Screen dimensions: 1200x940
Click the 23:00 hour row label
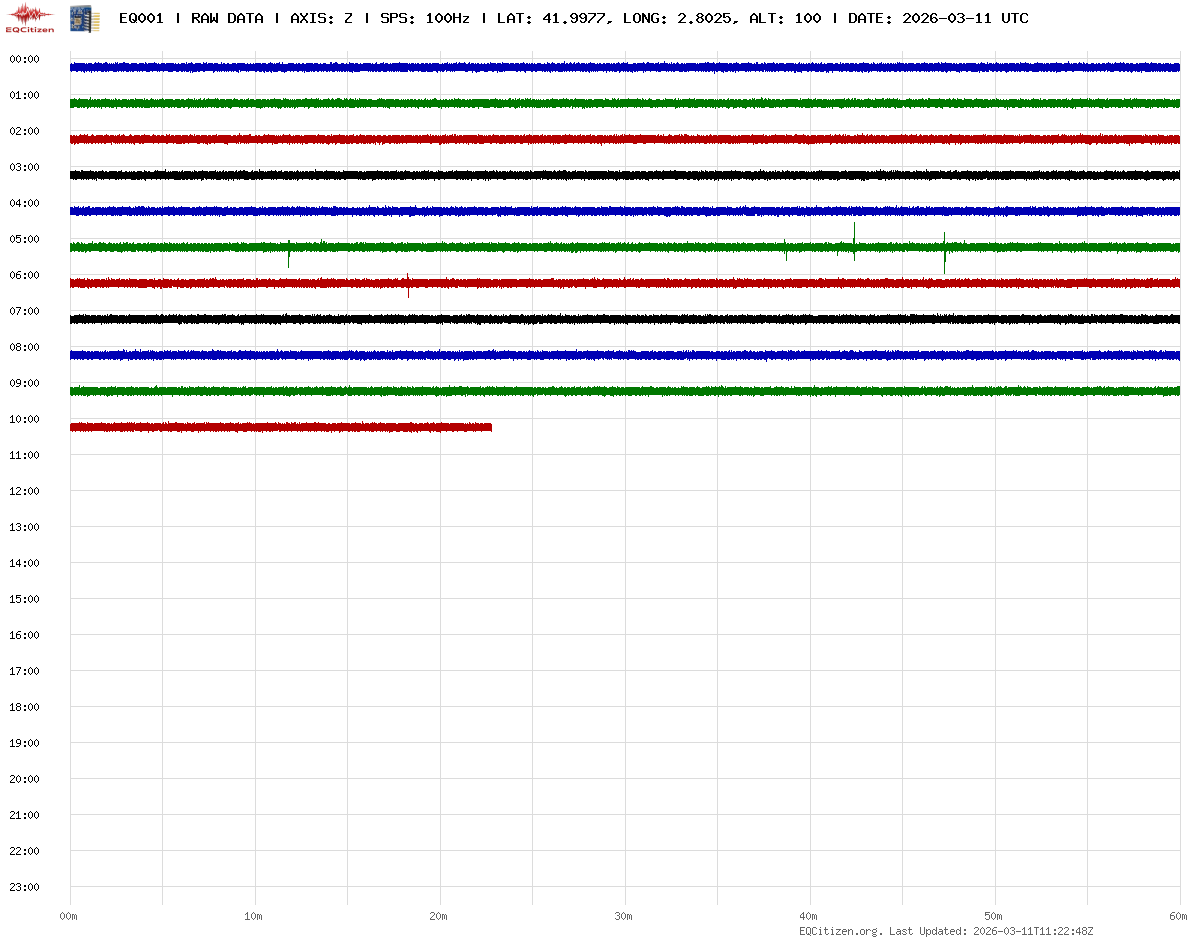24,887
